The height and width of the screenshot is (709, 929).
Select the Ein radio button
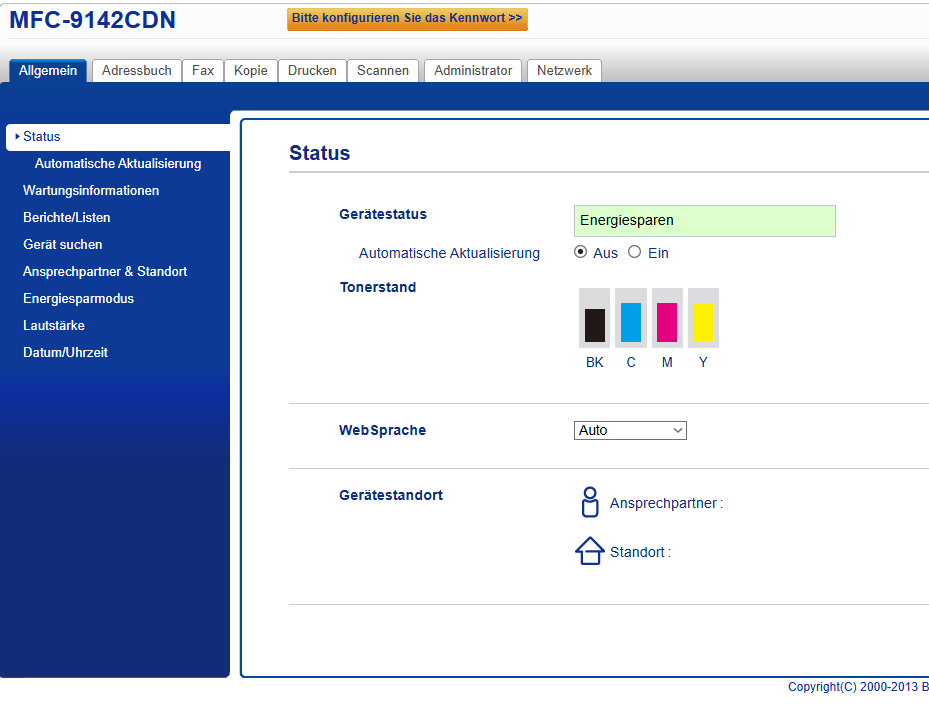pyautogui.click(x=635, y=252)
